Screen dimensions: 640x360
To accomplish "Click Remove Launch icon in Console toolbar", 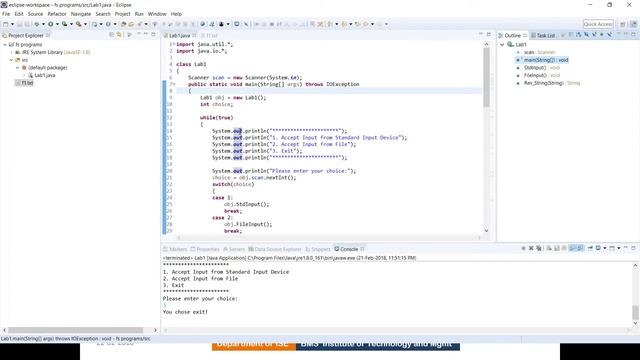I will pos(531,248).
